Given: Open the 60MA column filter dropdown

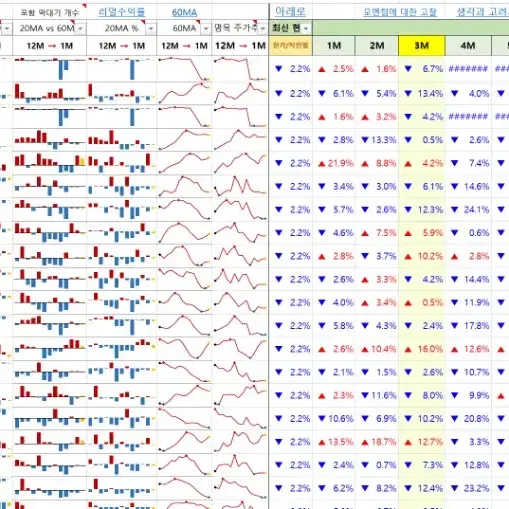Looking at the screenshot, I should 206,29.
